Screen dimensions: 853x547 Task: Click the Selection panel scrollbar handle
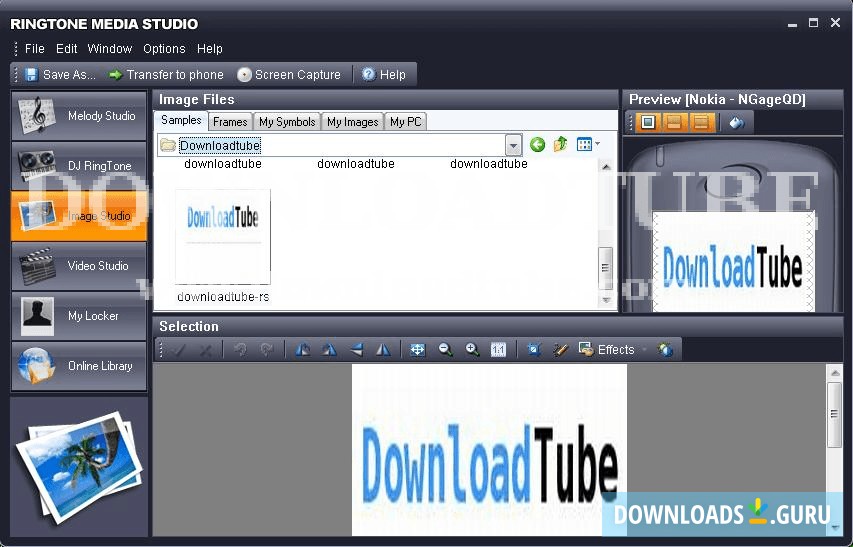(x=834, y=415)
